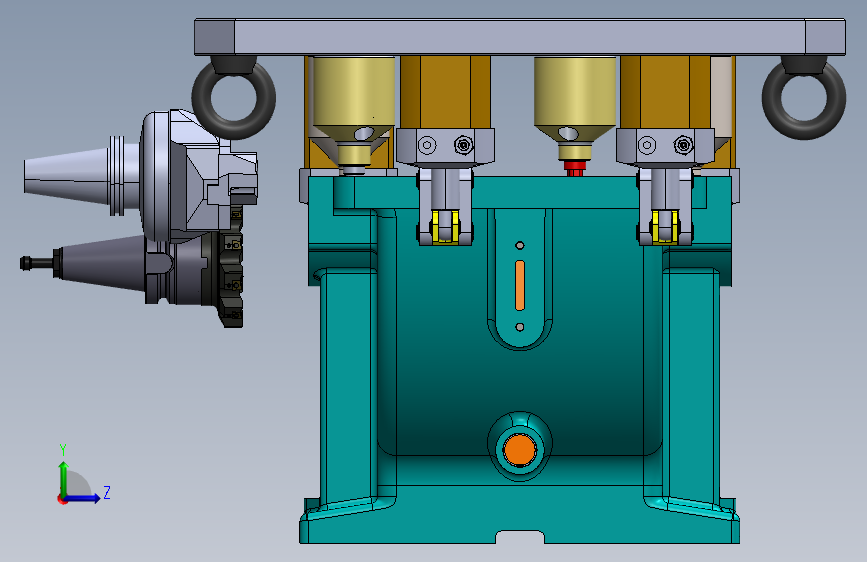This screenshot has height=562, width=867.
Task: Click the Y label on the triad
Action: click(63, 449)
